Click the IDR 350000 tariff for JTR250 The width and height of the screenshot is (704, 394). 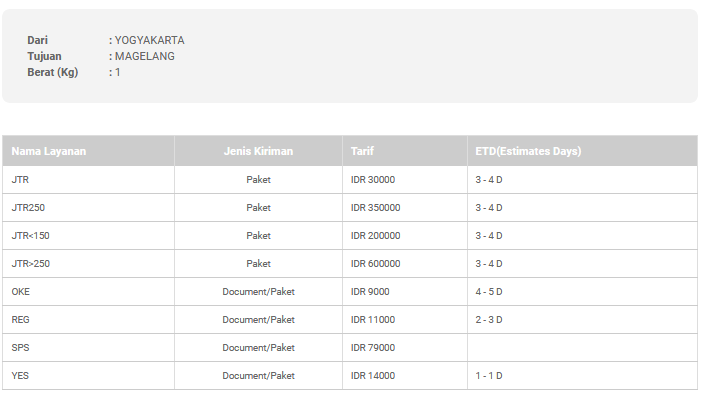(375, 208)
